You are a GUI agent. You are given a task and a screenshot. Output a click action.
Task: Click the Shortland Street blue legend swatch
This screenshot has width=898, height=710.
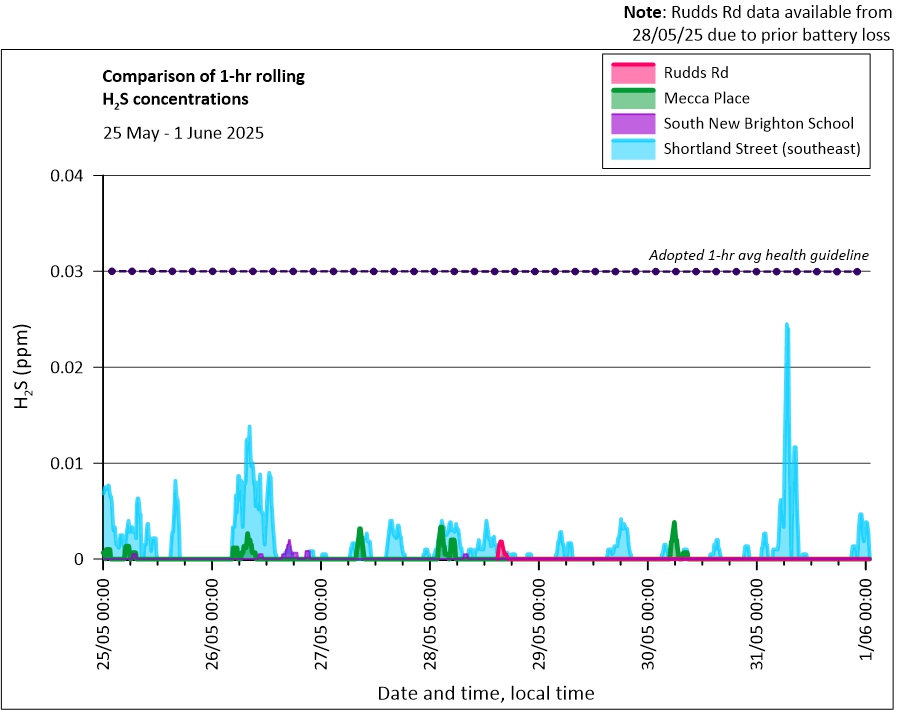coord(633,150)
